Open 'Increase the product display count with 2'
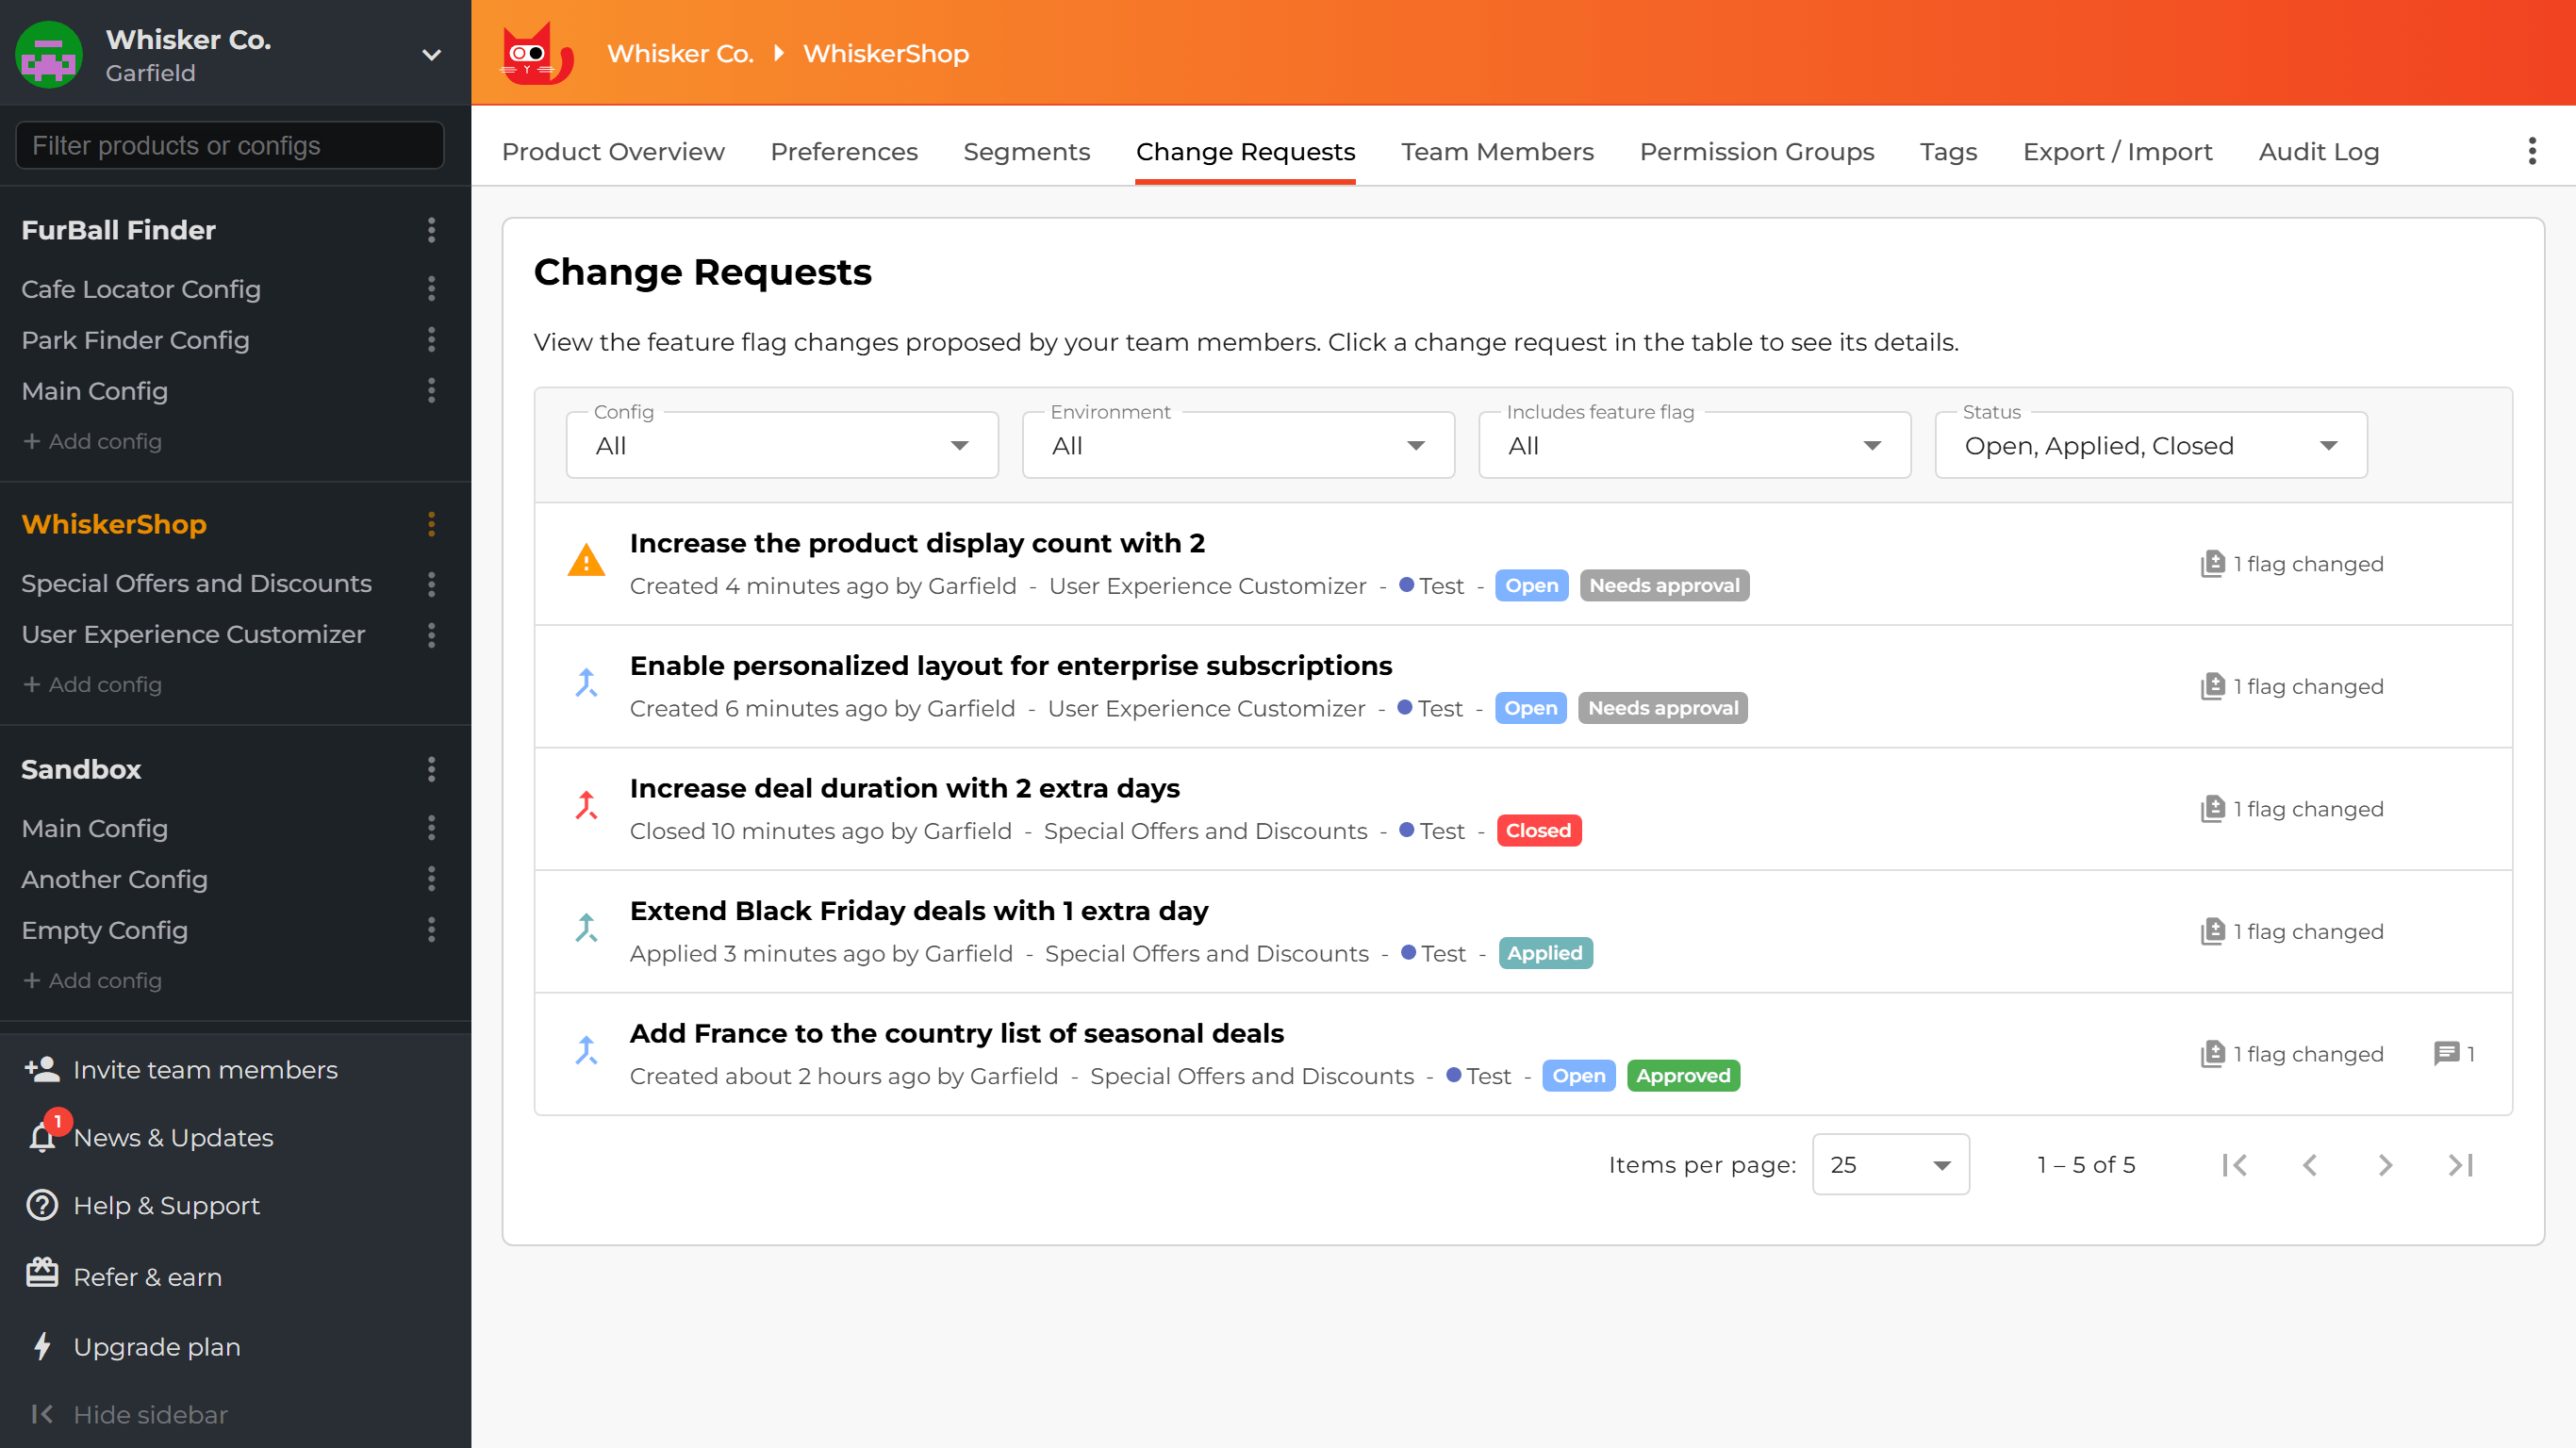The width and height of the screenshot is (2576, 1448). (917, 543)
